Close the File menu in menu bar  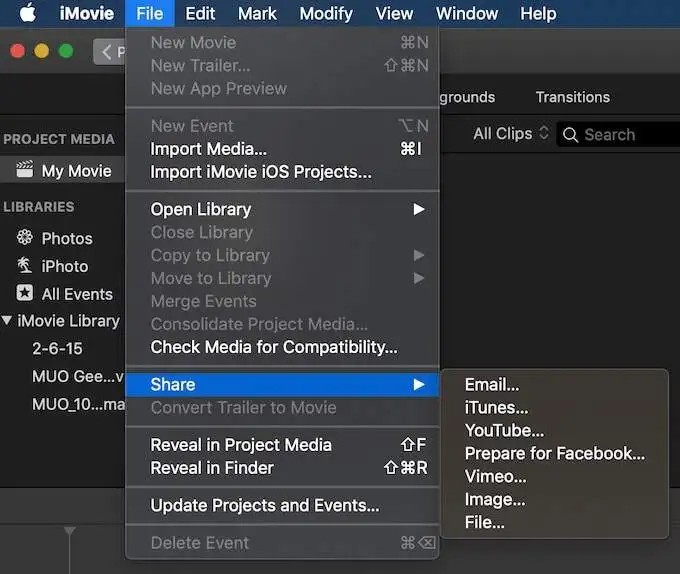tap(150, 13)
